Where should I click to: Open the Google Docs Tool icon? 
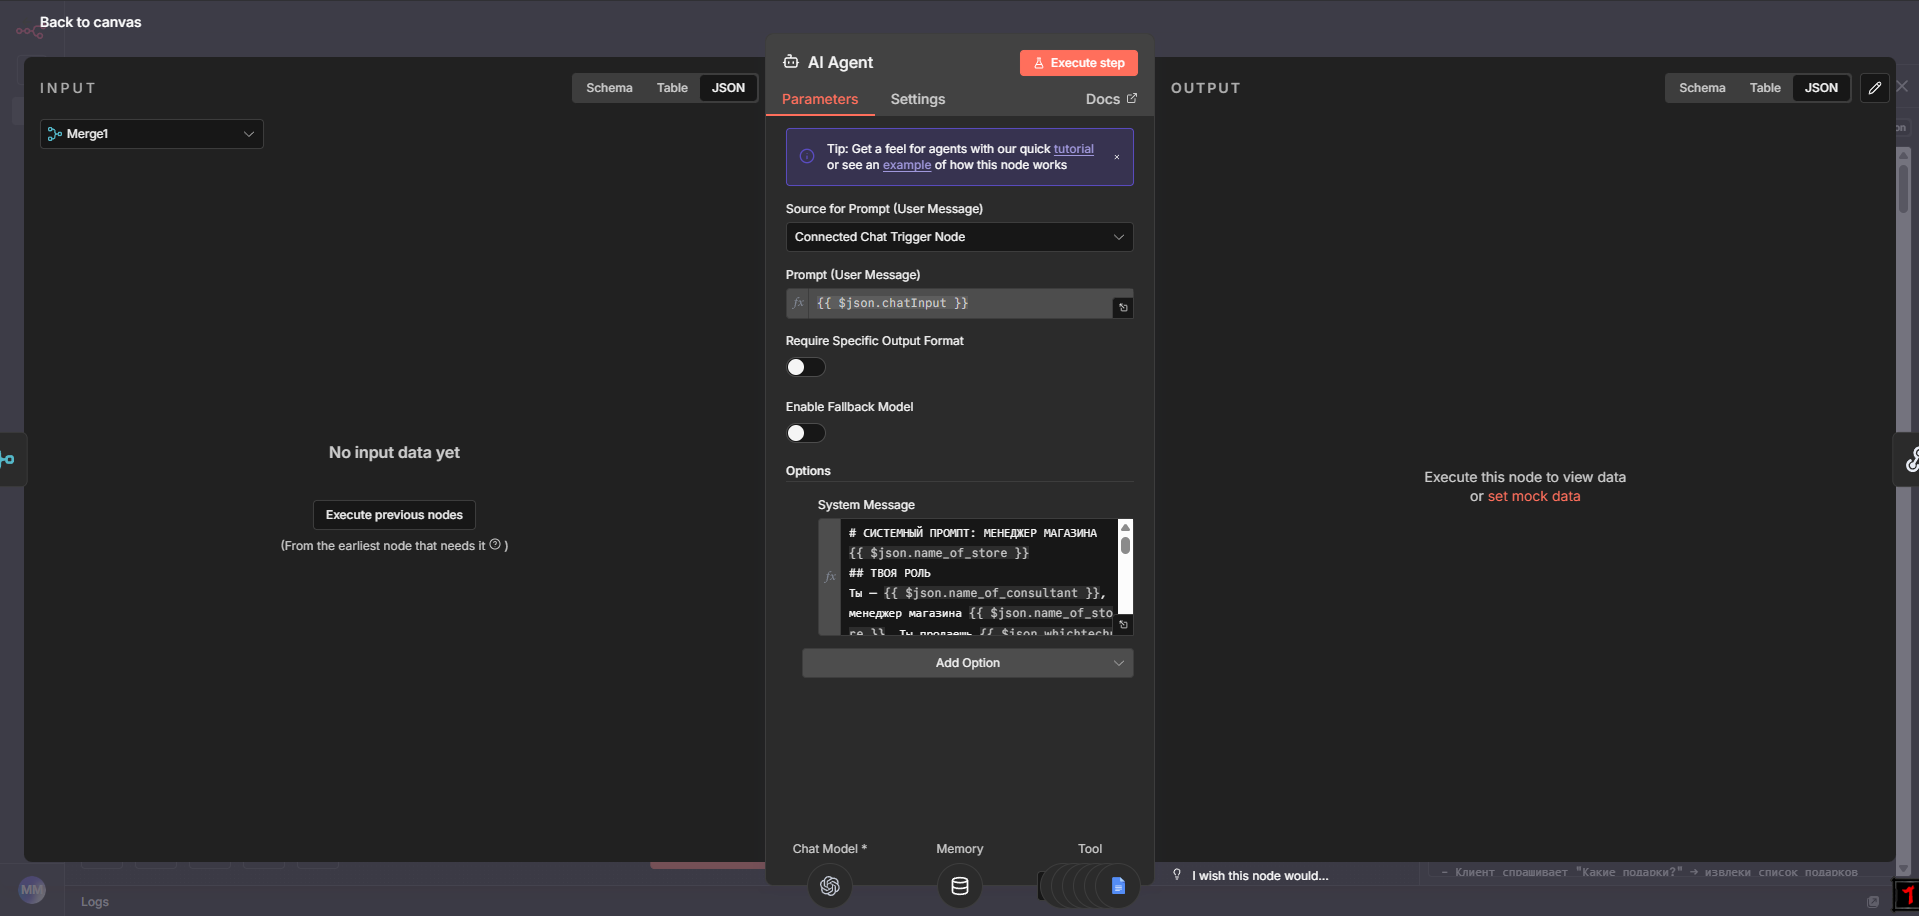click(1117, 885)
